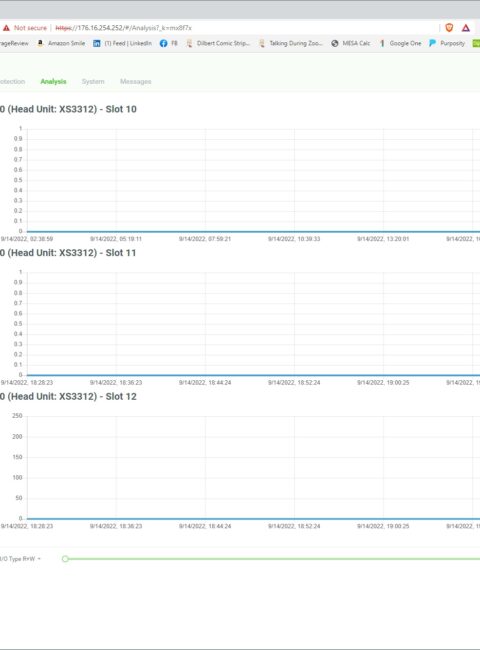
Task: Click the 250 y-axis label on Slot 12
Action: click(17, 416)
